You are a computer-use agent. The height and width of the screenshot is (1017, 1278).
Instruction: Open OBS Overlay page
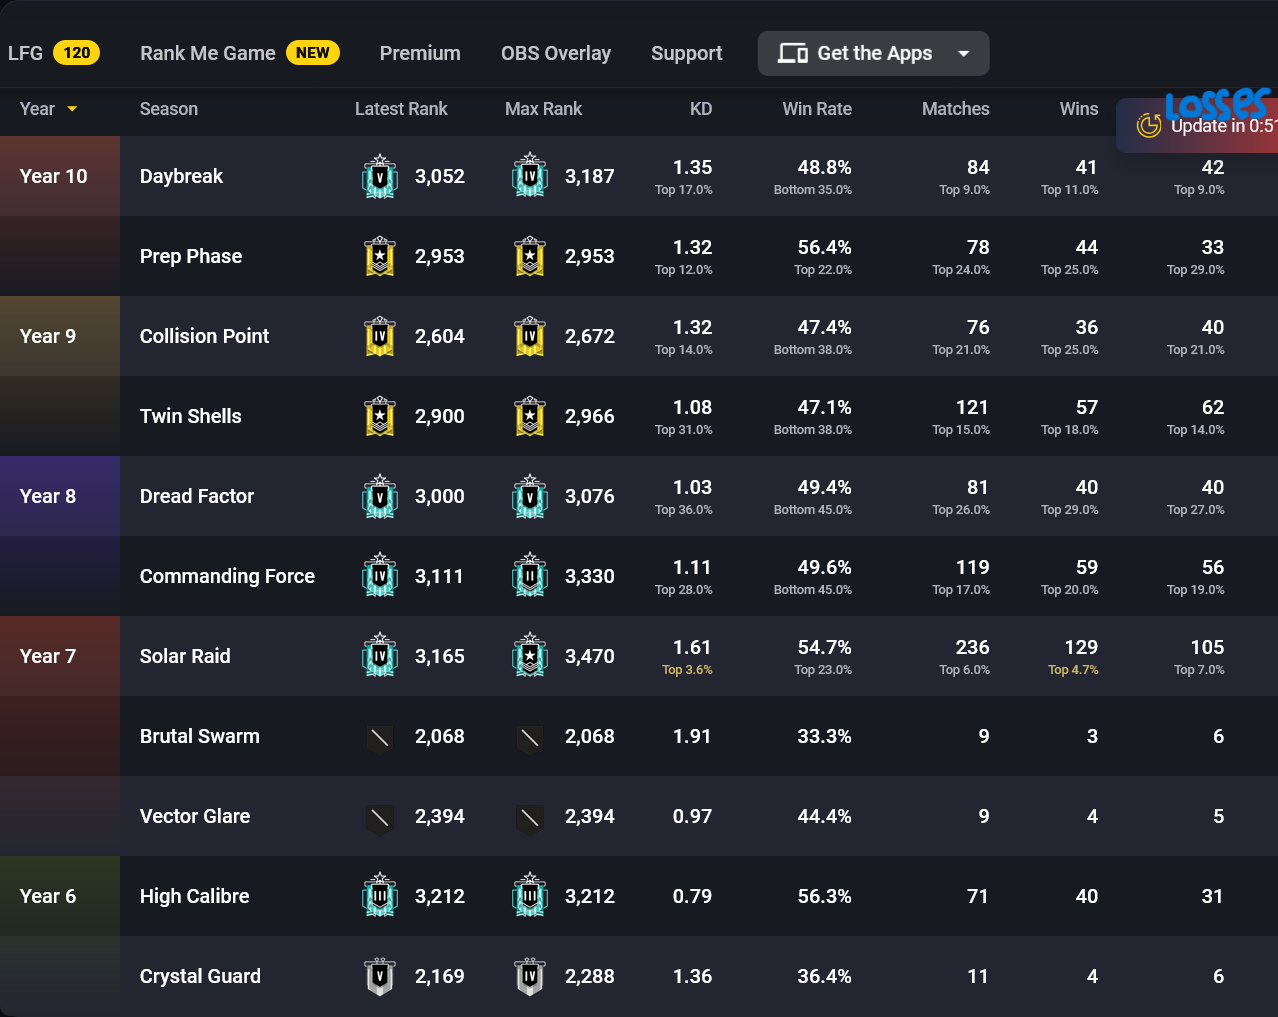tap(556, 53)
